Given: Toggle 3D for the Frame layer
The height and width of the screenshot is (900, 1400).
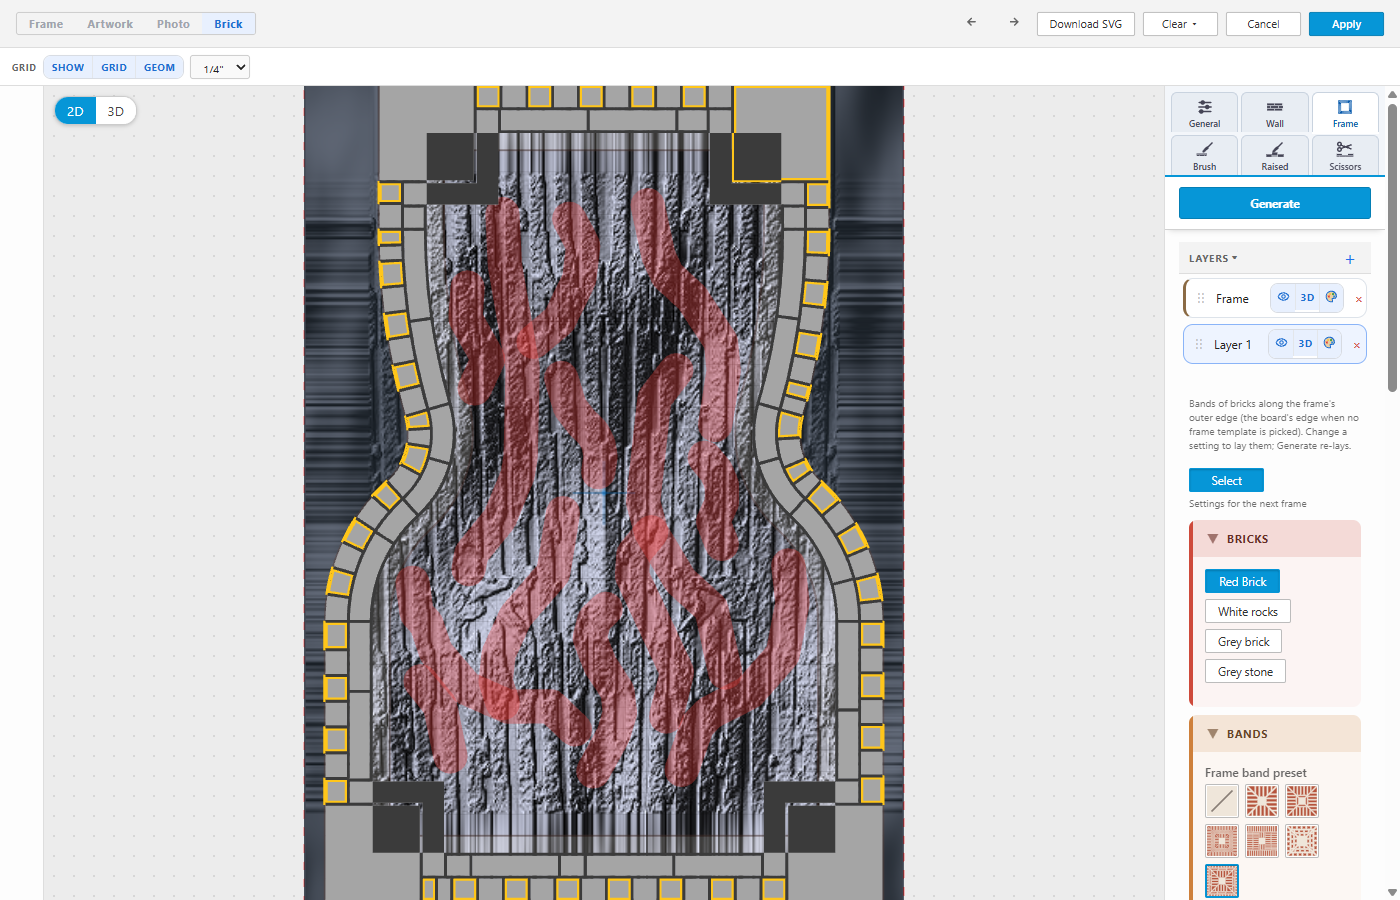Looking at the screenshot, I should click(1307, 297).
